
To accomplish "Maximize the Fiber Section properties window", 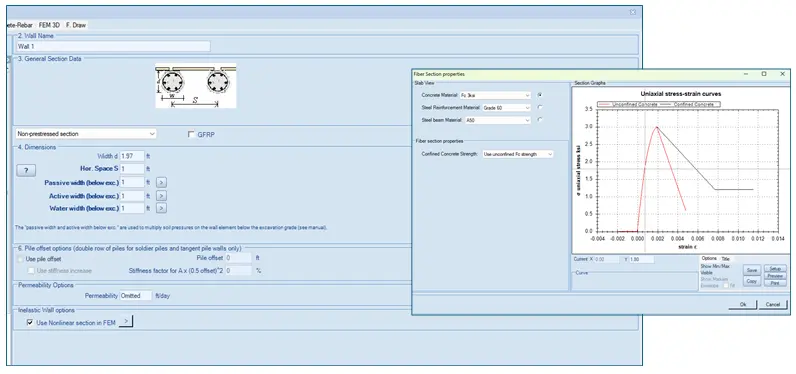I will (x=764, y=74).
